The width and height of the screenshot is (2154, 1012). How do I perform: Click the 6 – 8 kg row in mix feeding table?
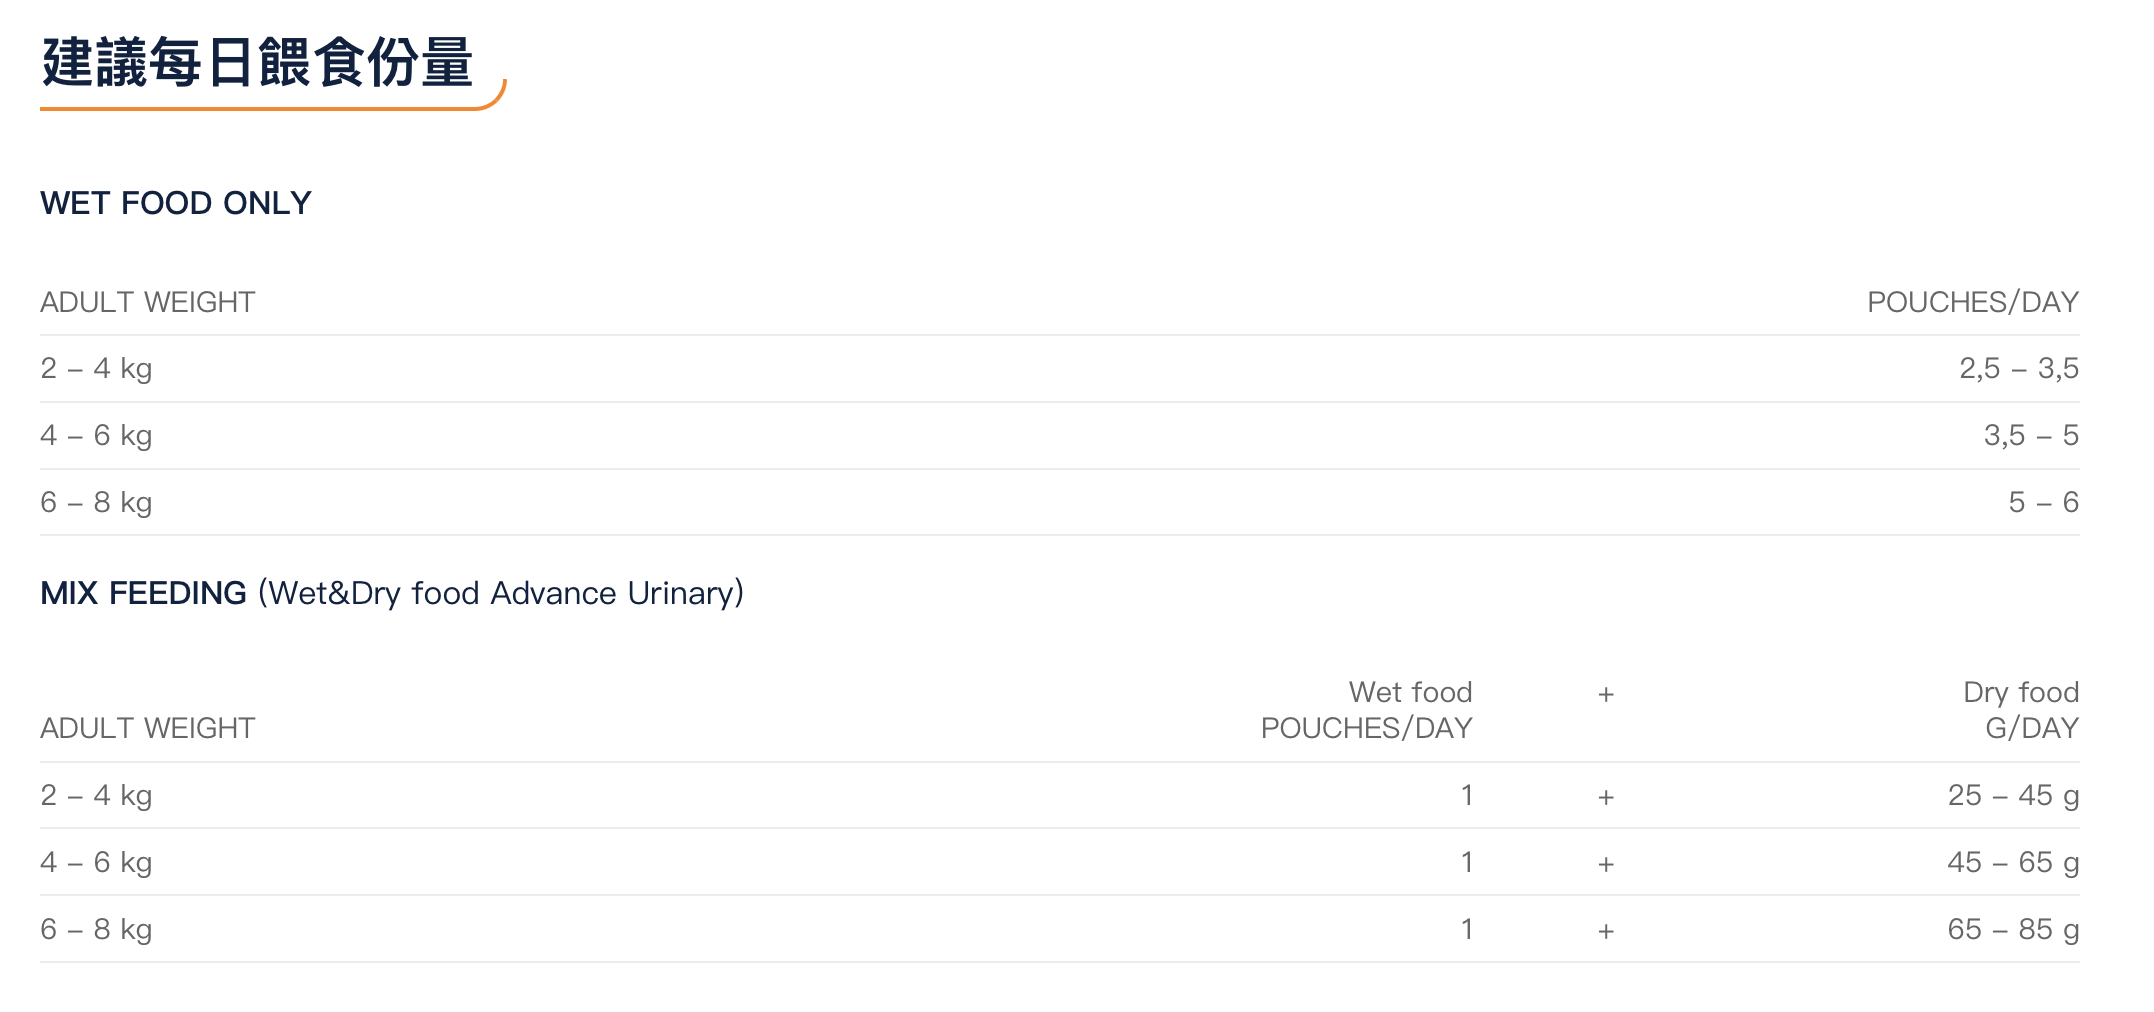point(96,929)
